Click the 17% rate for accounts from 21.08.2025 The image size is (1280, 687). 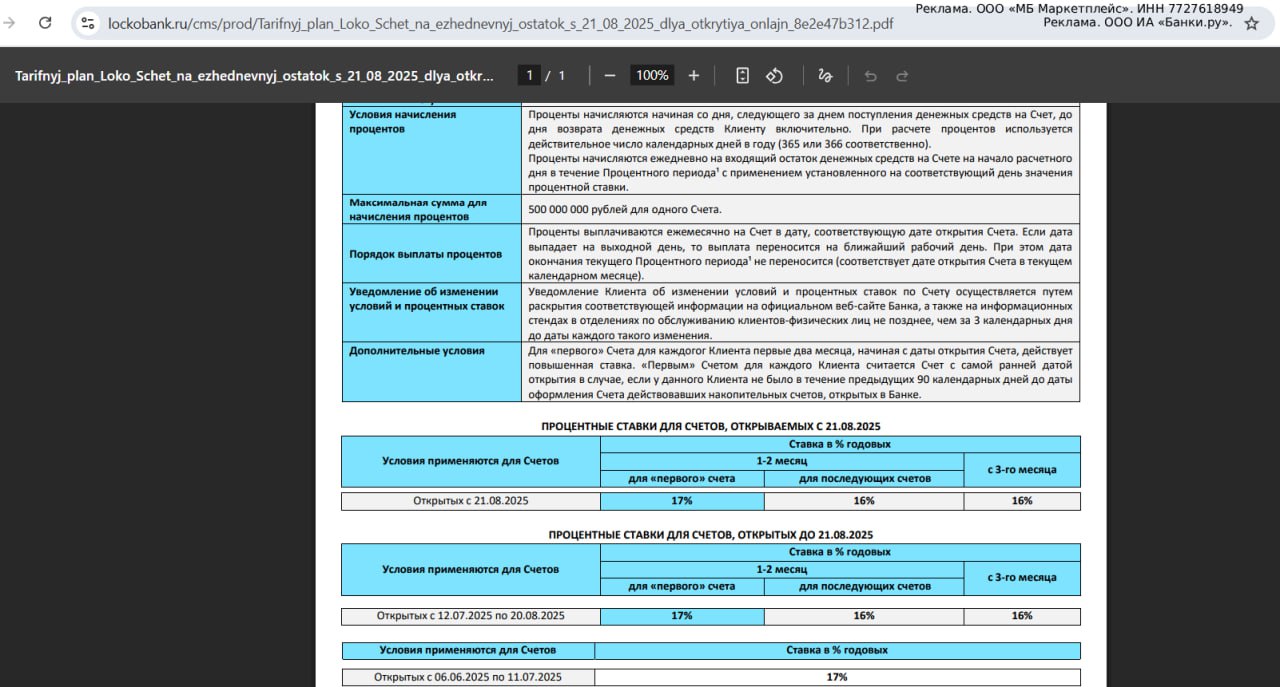pos(682,501)
